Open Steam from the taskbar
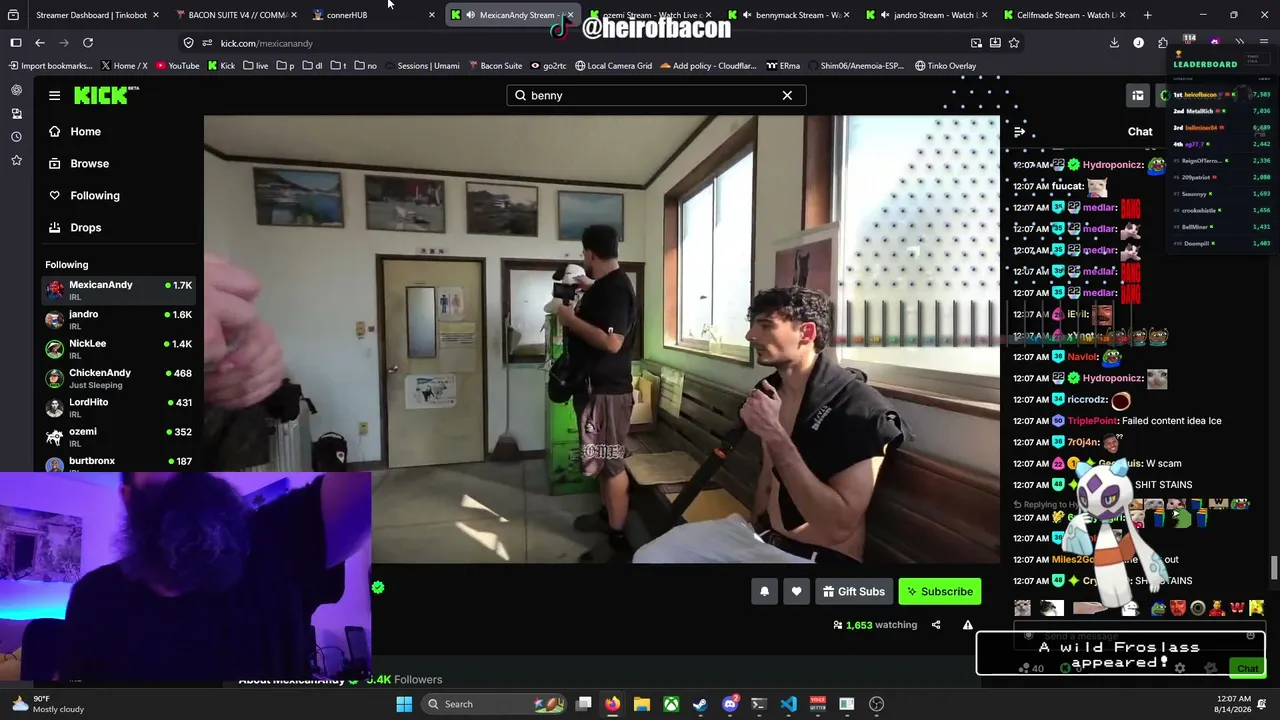1280x720 pixels. 700,704
